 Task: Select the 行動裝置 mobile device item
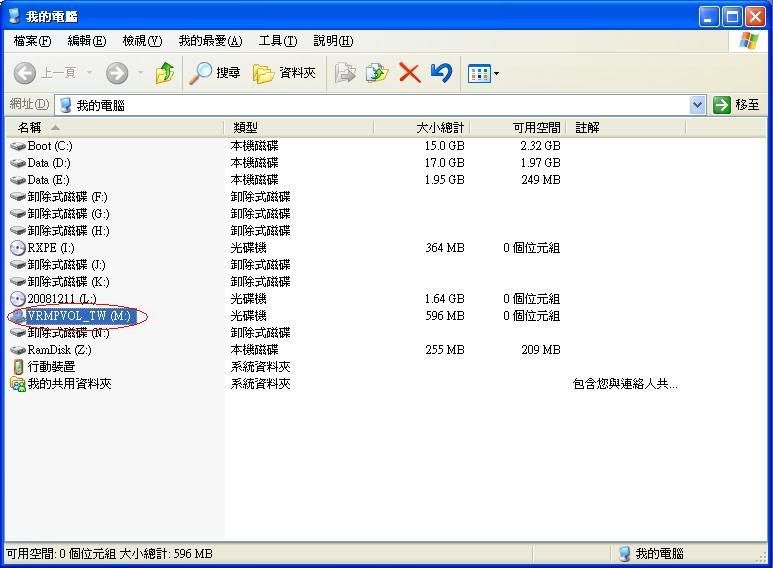pyautogui.click(x=50, y=367)
